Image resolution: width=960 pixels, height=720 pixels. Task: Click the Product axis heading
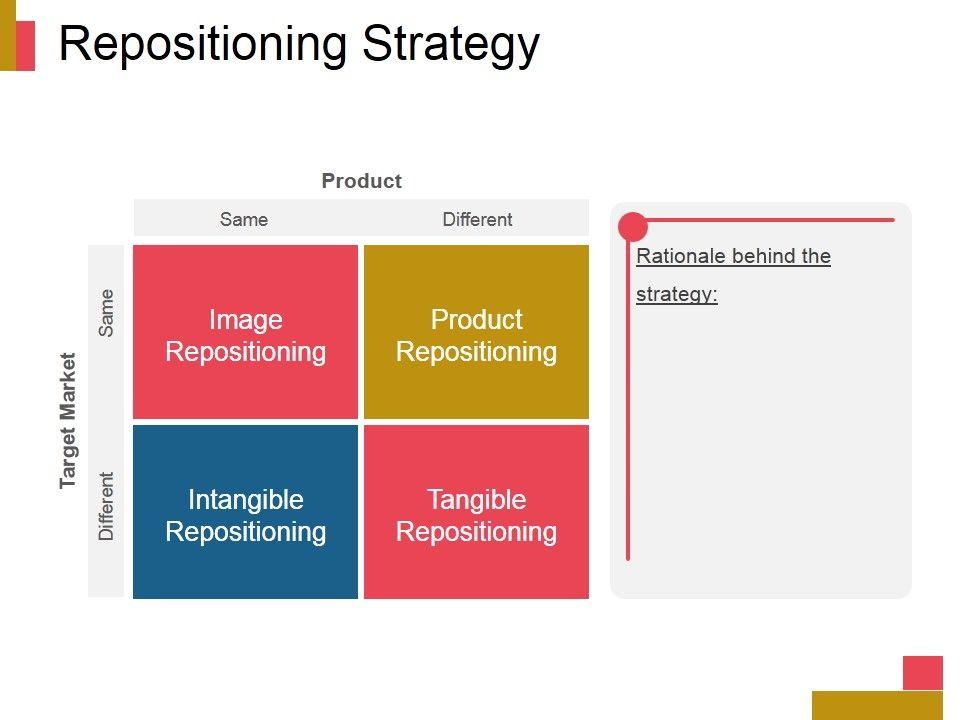point(361,181)
